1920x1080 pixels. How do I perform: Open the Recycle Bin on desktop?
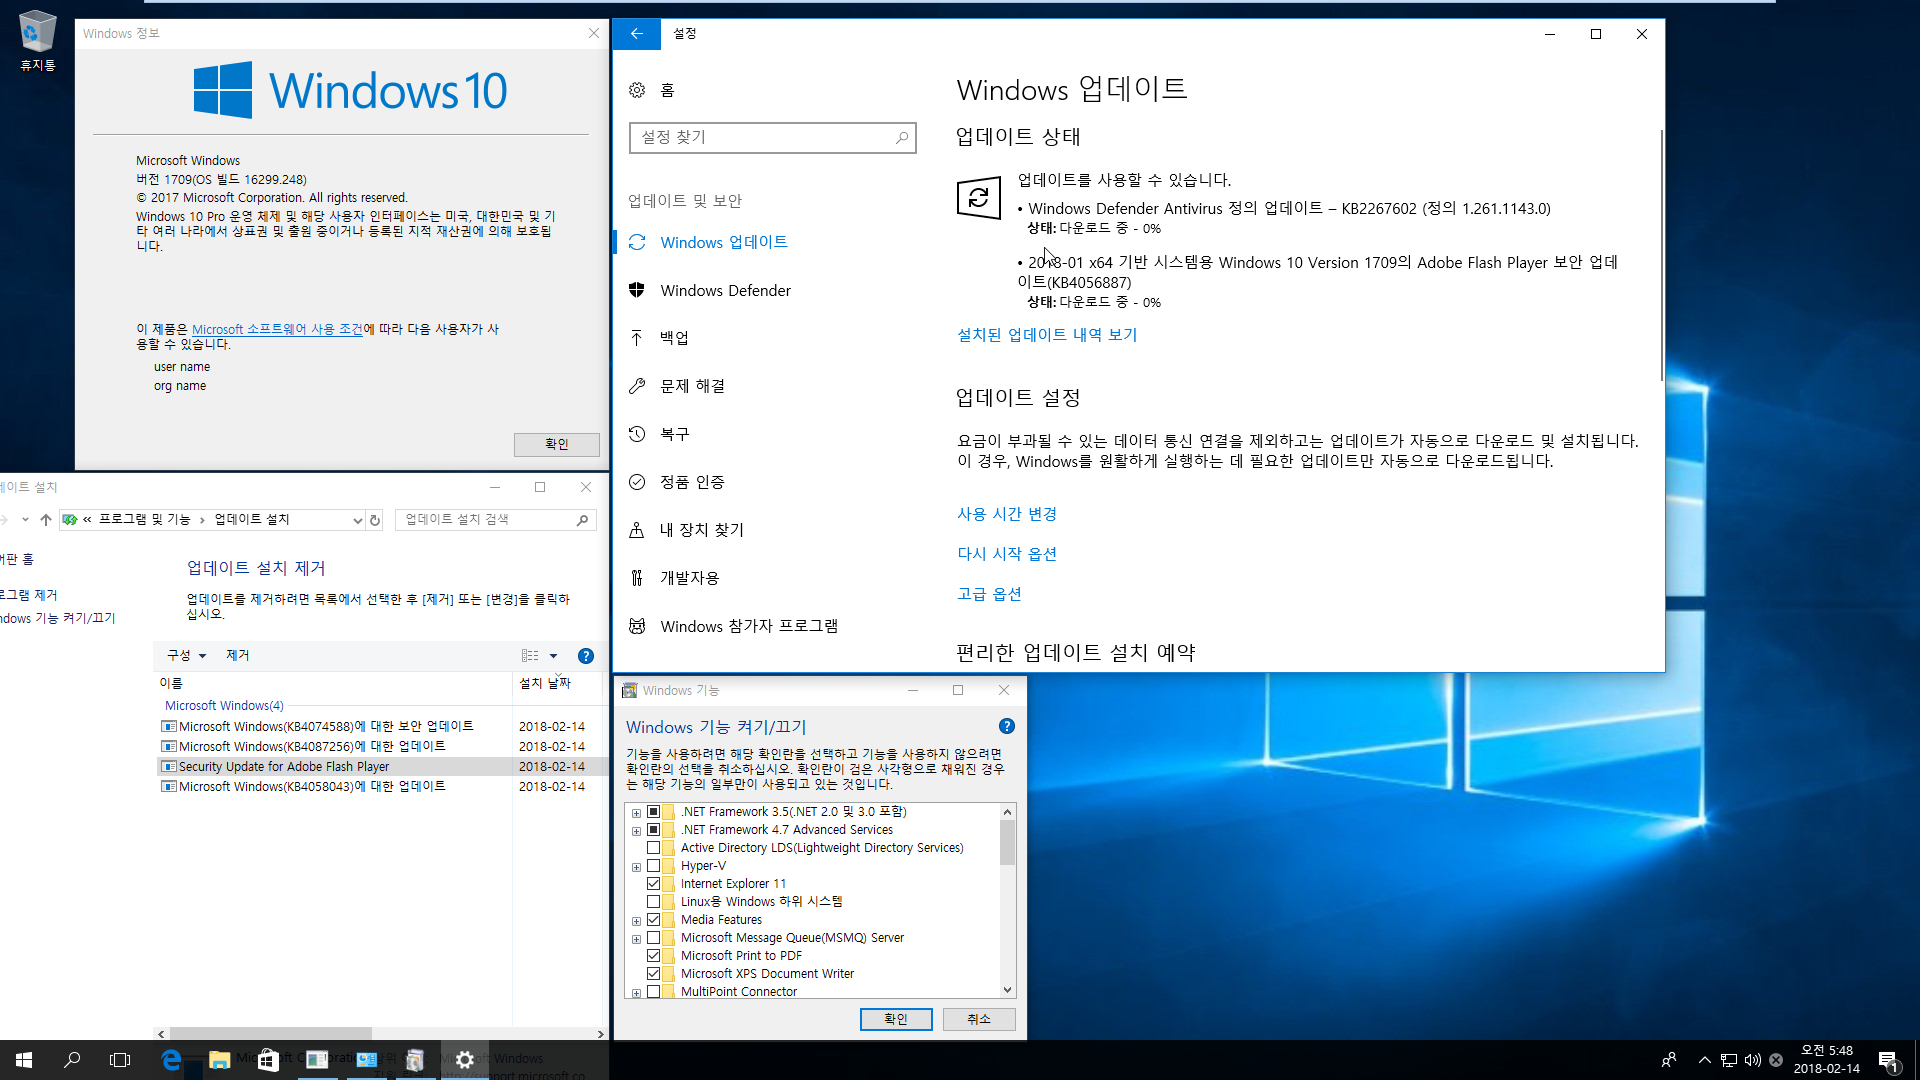(38, 41)
